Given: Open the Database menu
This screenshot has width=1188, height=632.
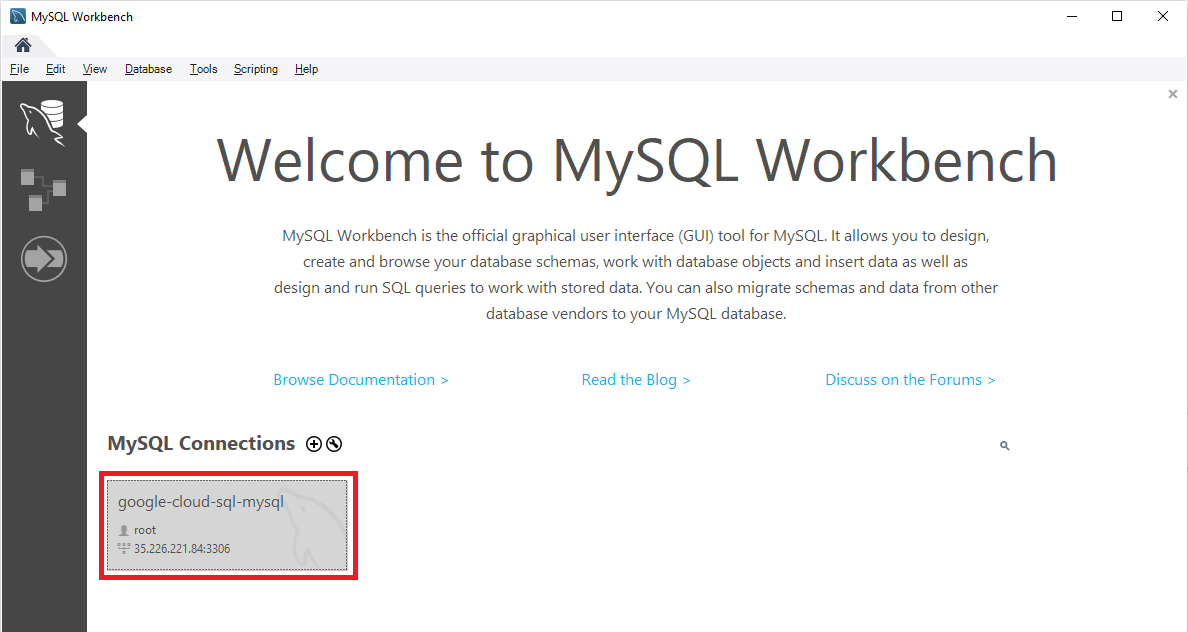Looking at the screenshot, I should pos(148,69).
